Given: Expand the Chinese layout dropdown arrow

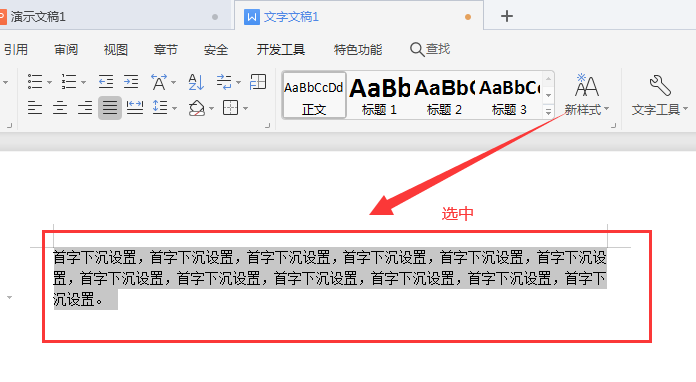Looking at the screenshot, I should click(174, 83).
